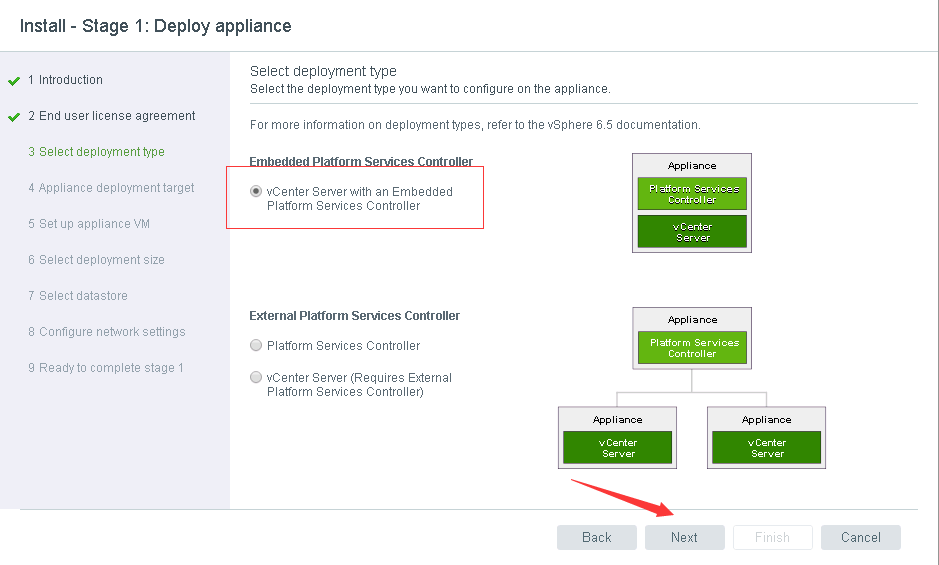
Task: Click the bottom-left vCenter Server appliance box
Action: point(617,448)
